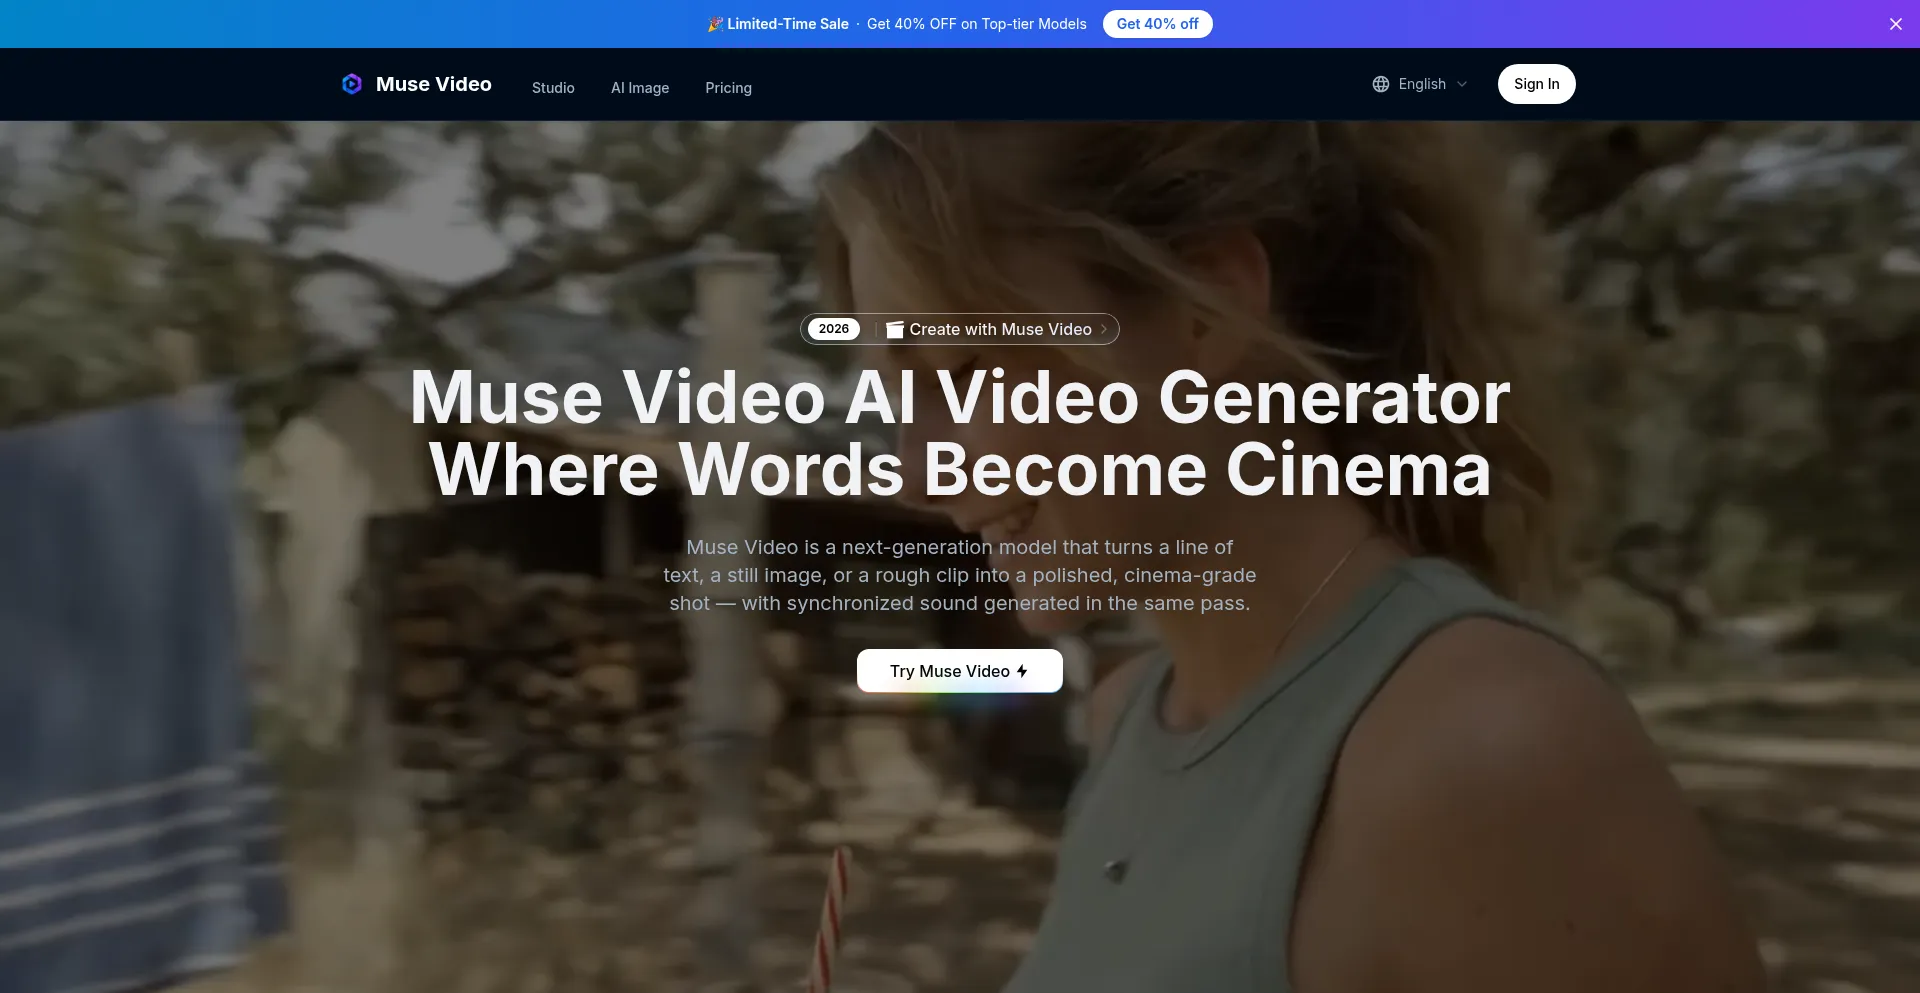Open the English language dropdown

pos(1420,84)
